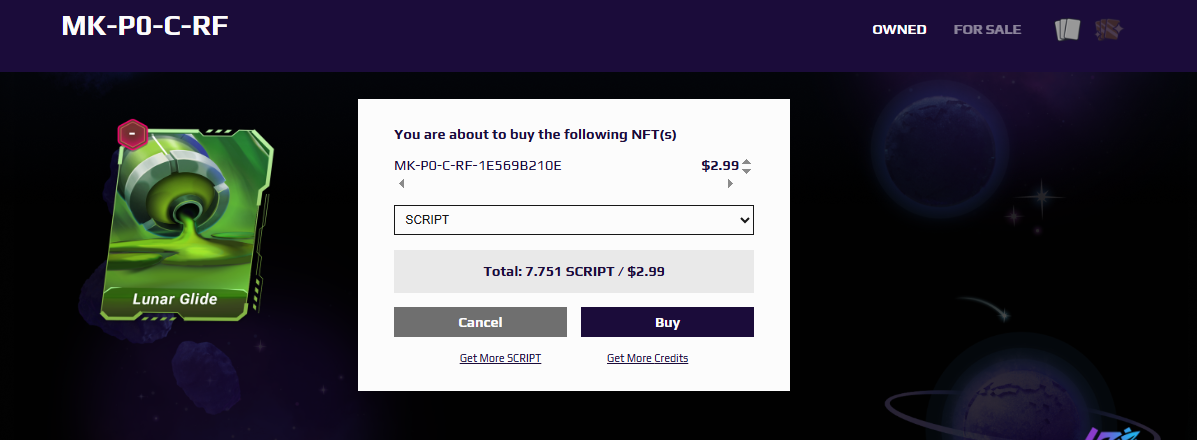Open the Get More SCRIPT link
1197x440 pixels.
point(500,358)
